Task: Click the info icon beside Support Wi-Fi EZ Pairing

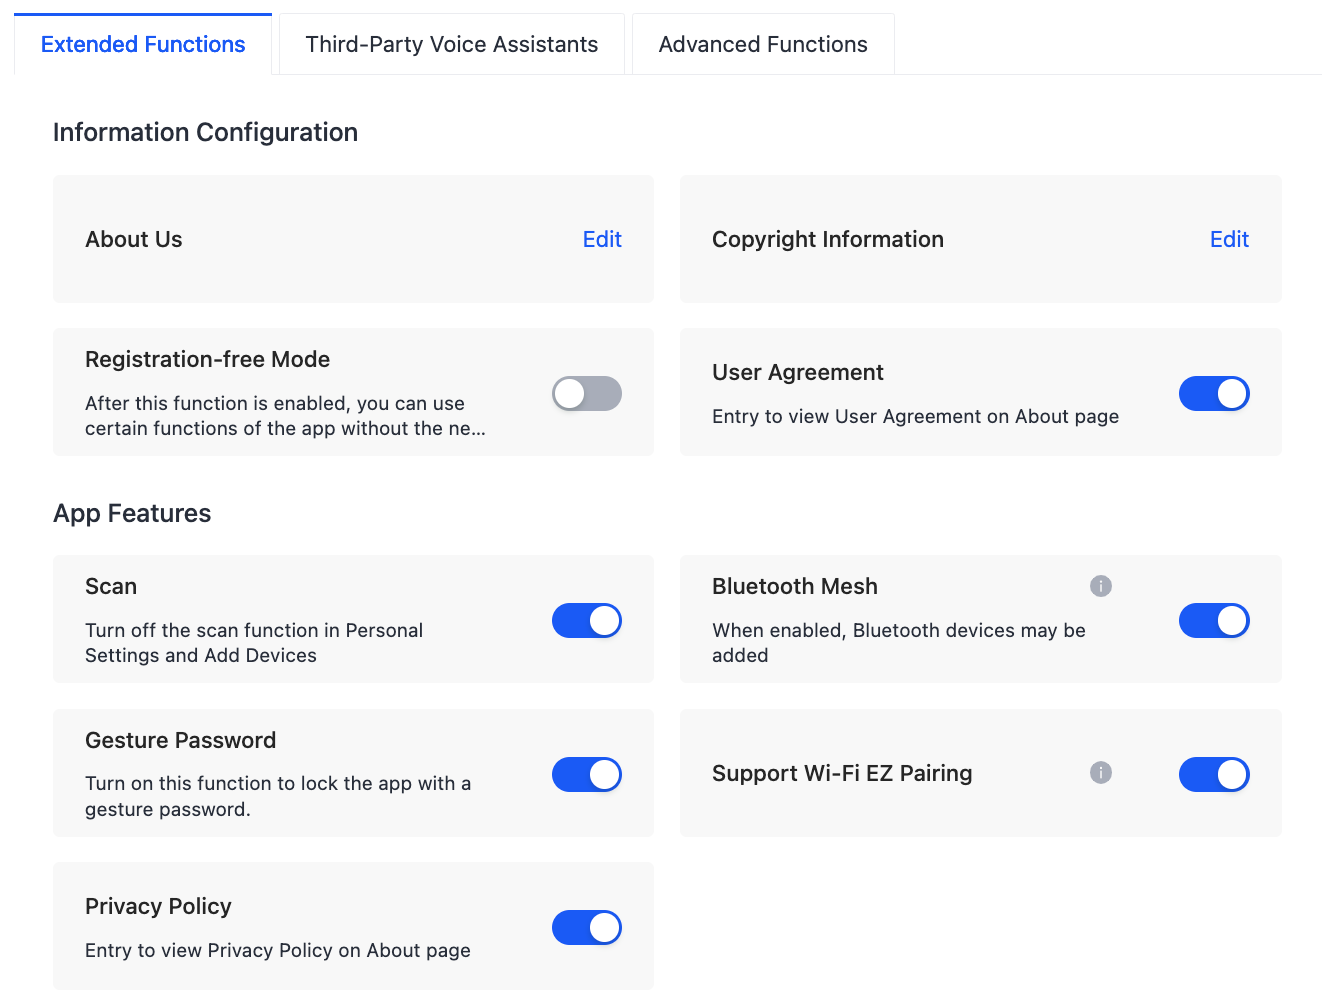Action: [1100, 772]
